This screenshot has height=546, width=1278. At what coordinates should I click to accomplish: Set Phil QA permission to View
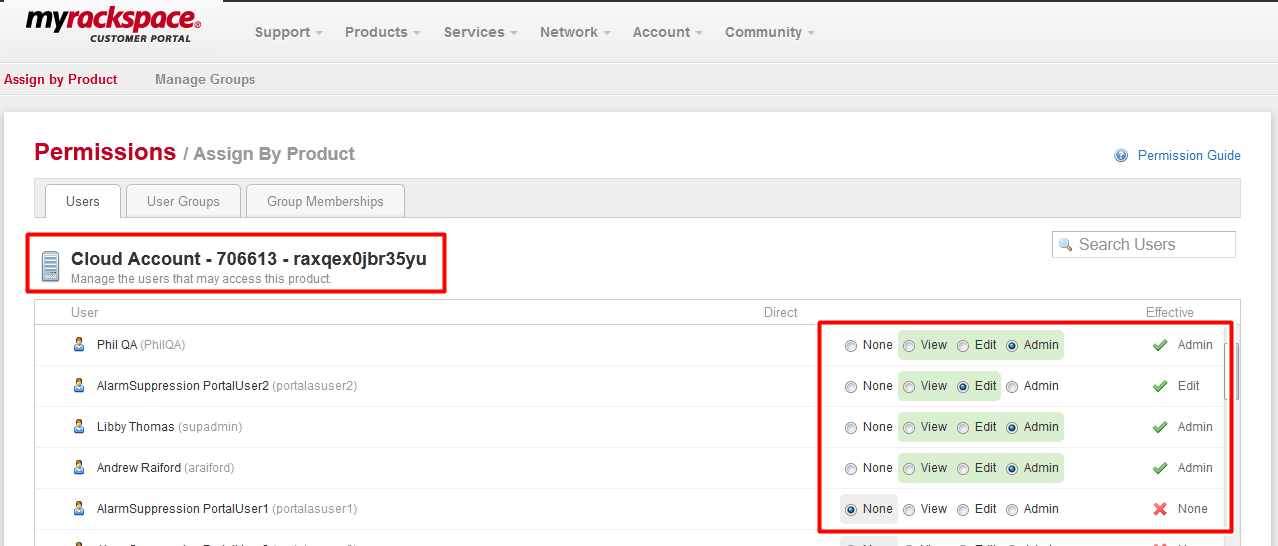(909, 346)
